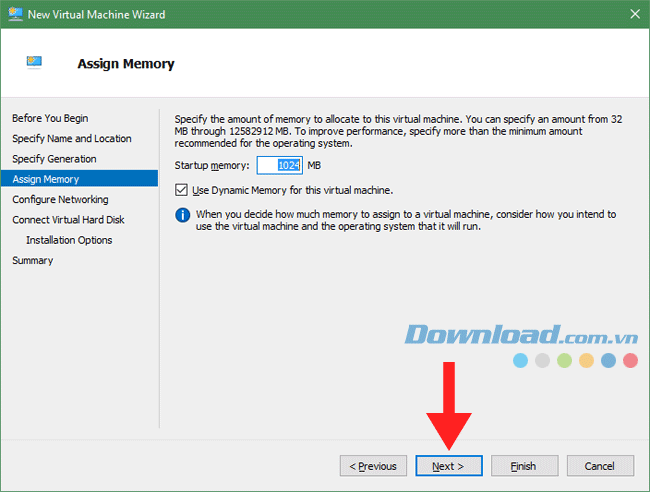650x492 pixels.
Task: Click the New Virtual Machine Wizard title bar
Action: pos(300,15)
